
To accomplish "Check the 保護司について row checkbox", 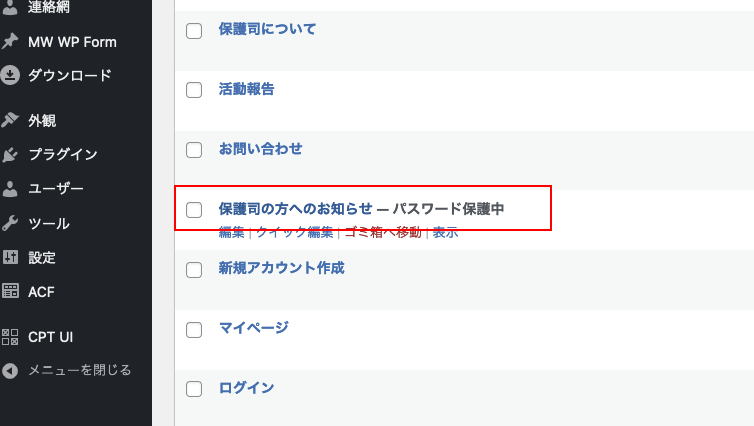I will coord(194,31).
